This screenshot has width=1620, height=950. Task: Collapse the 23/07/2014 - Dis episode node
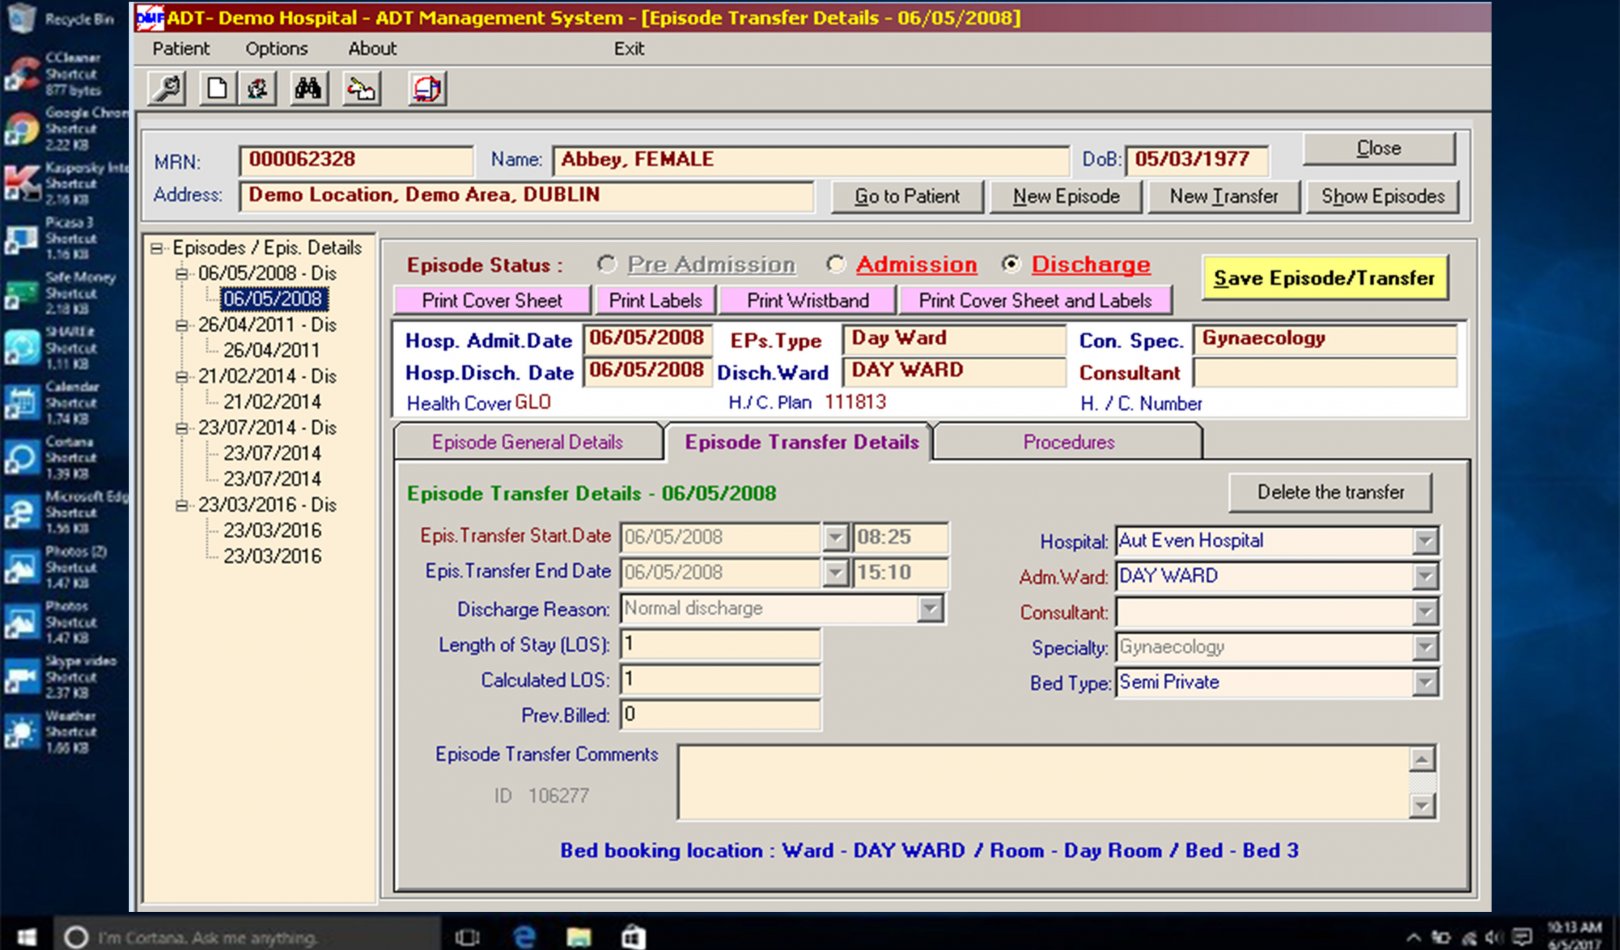pos(182,428)
